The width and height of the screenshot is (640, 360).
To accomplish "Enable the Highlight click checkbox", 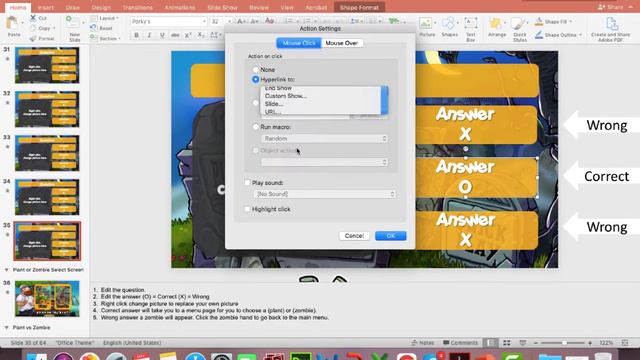I will click(247, 209).
